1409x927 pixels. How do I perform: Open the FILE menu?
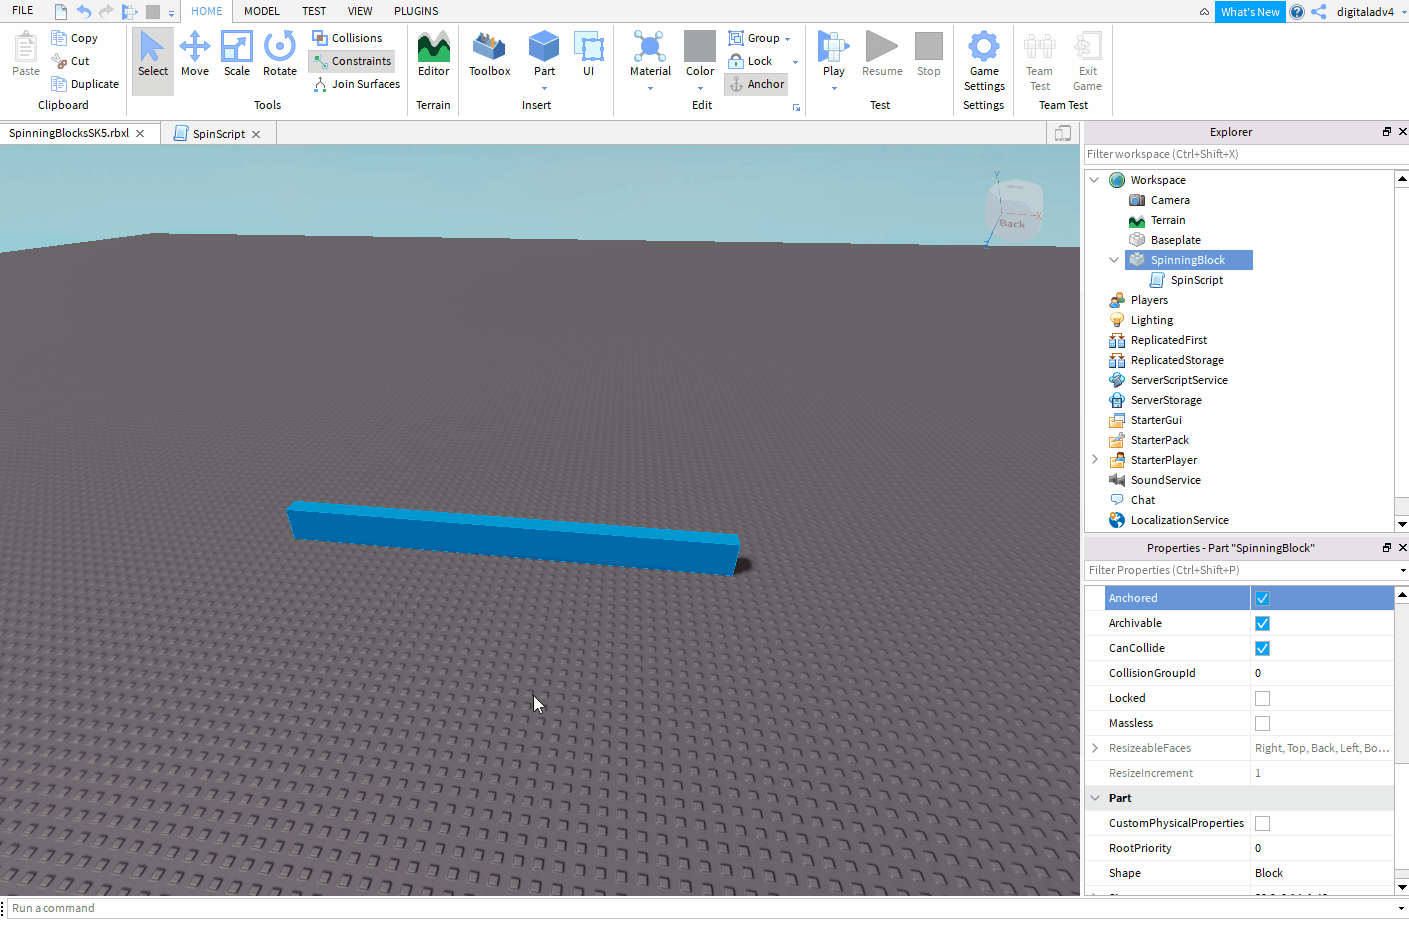click(23, 11)
